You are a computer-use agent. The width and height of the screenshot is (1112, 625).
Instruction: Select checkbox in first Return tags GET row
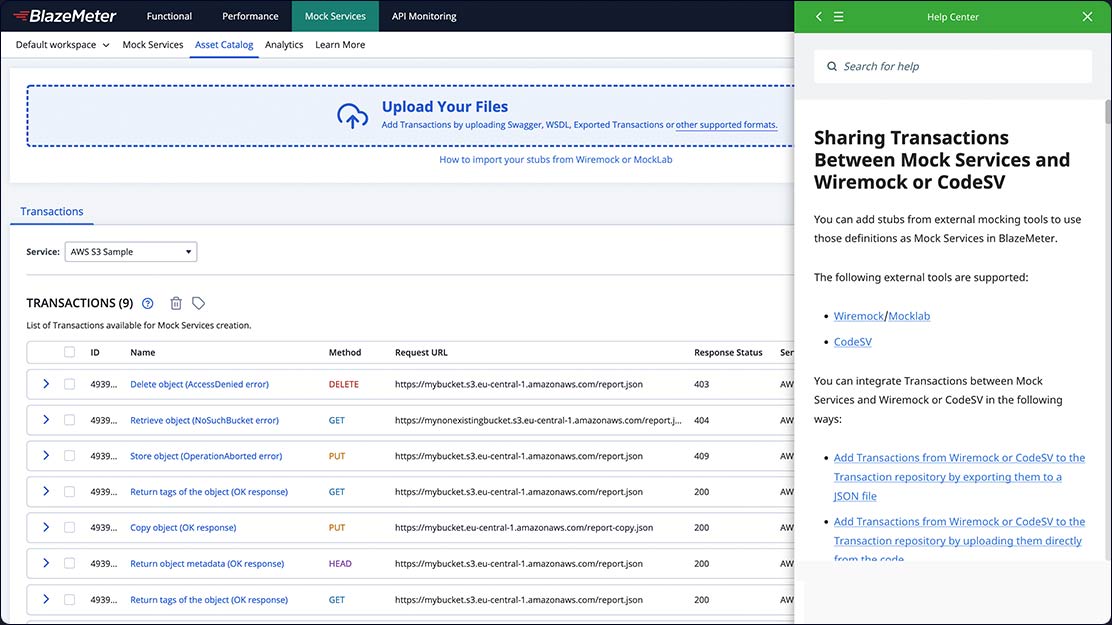pos(70,492)
